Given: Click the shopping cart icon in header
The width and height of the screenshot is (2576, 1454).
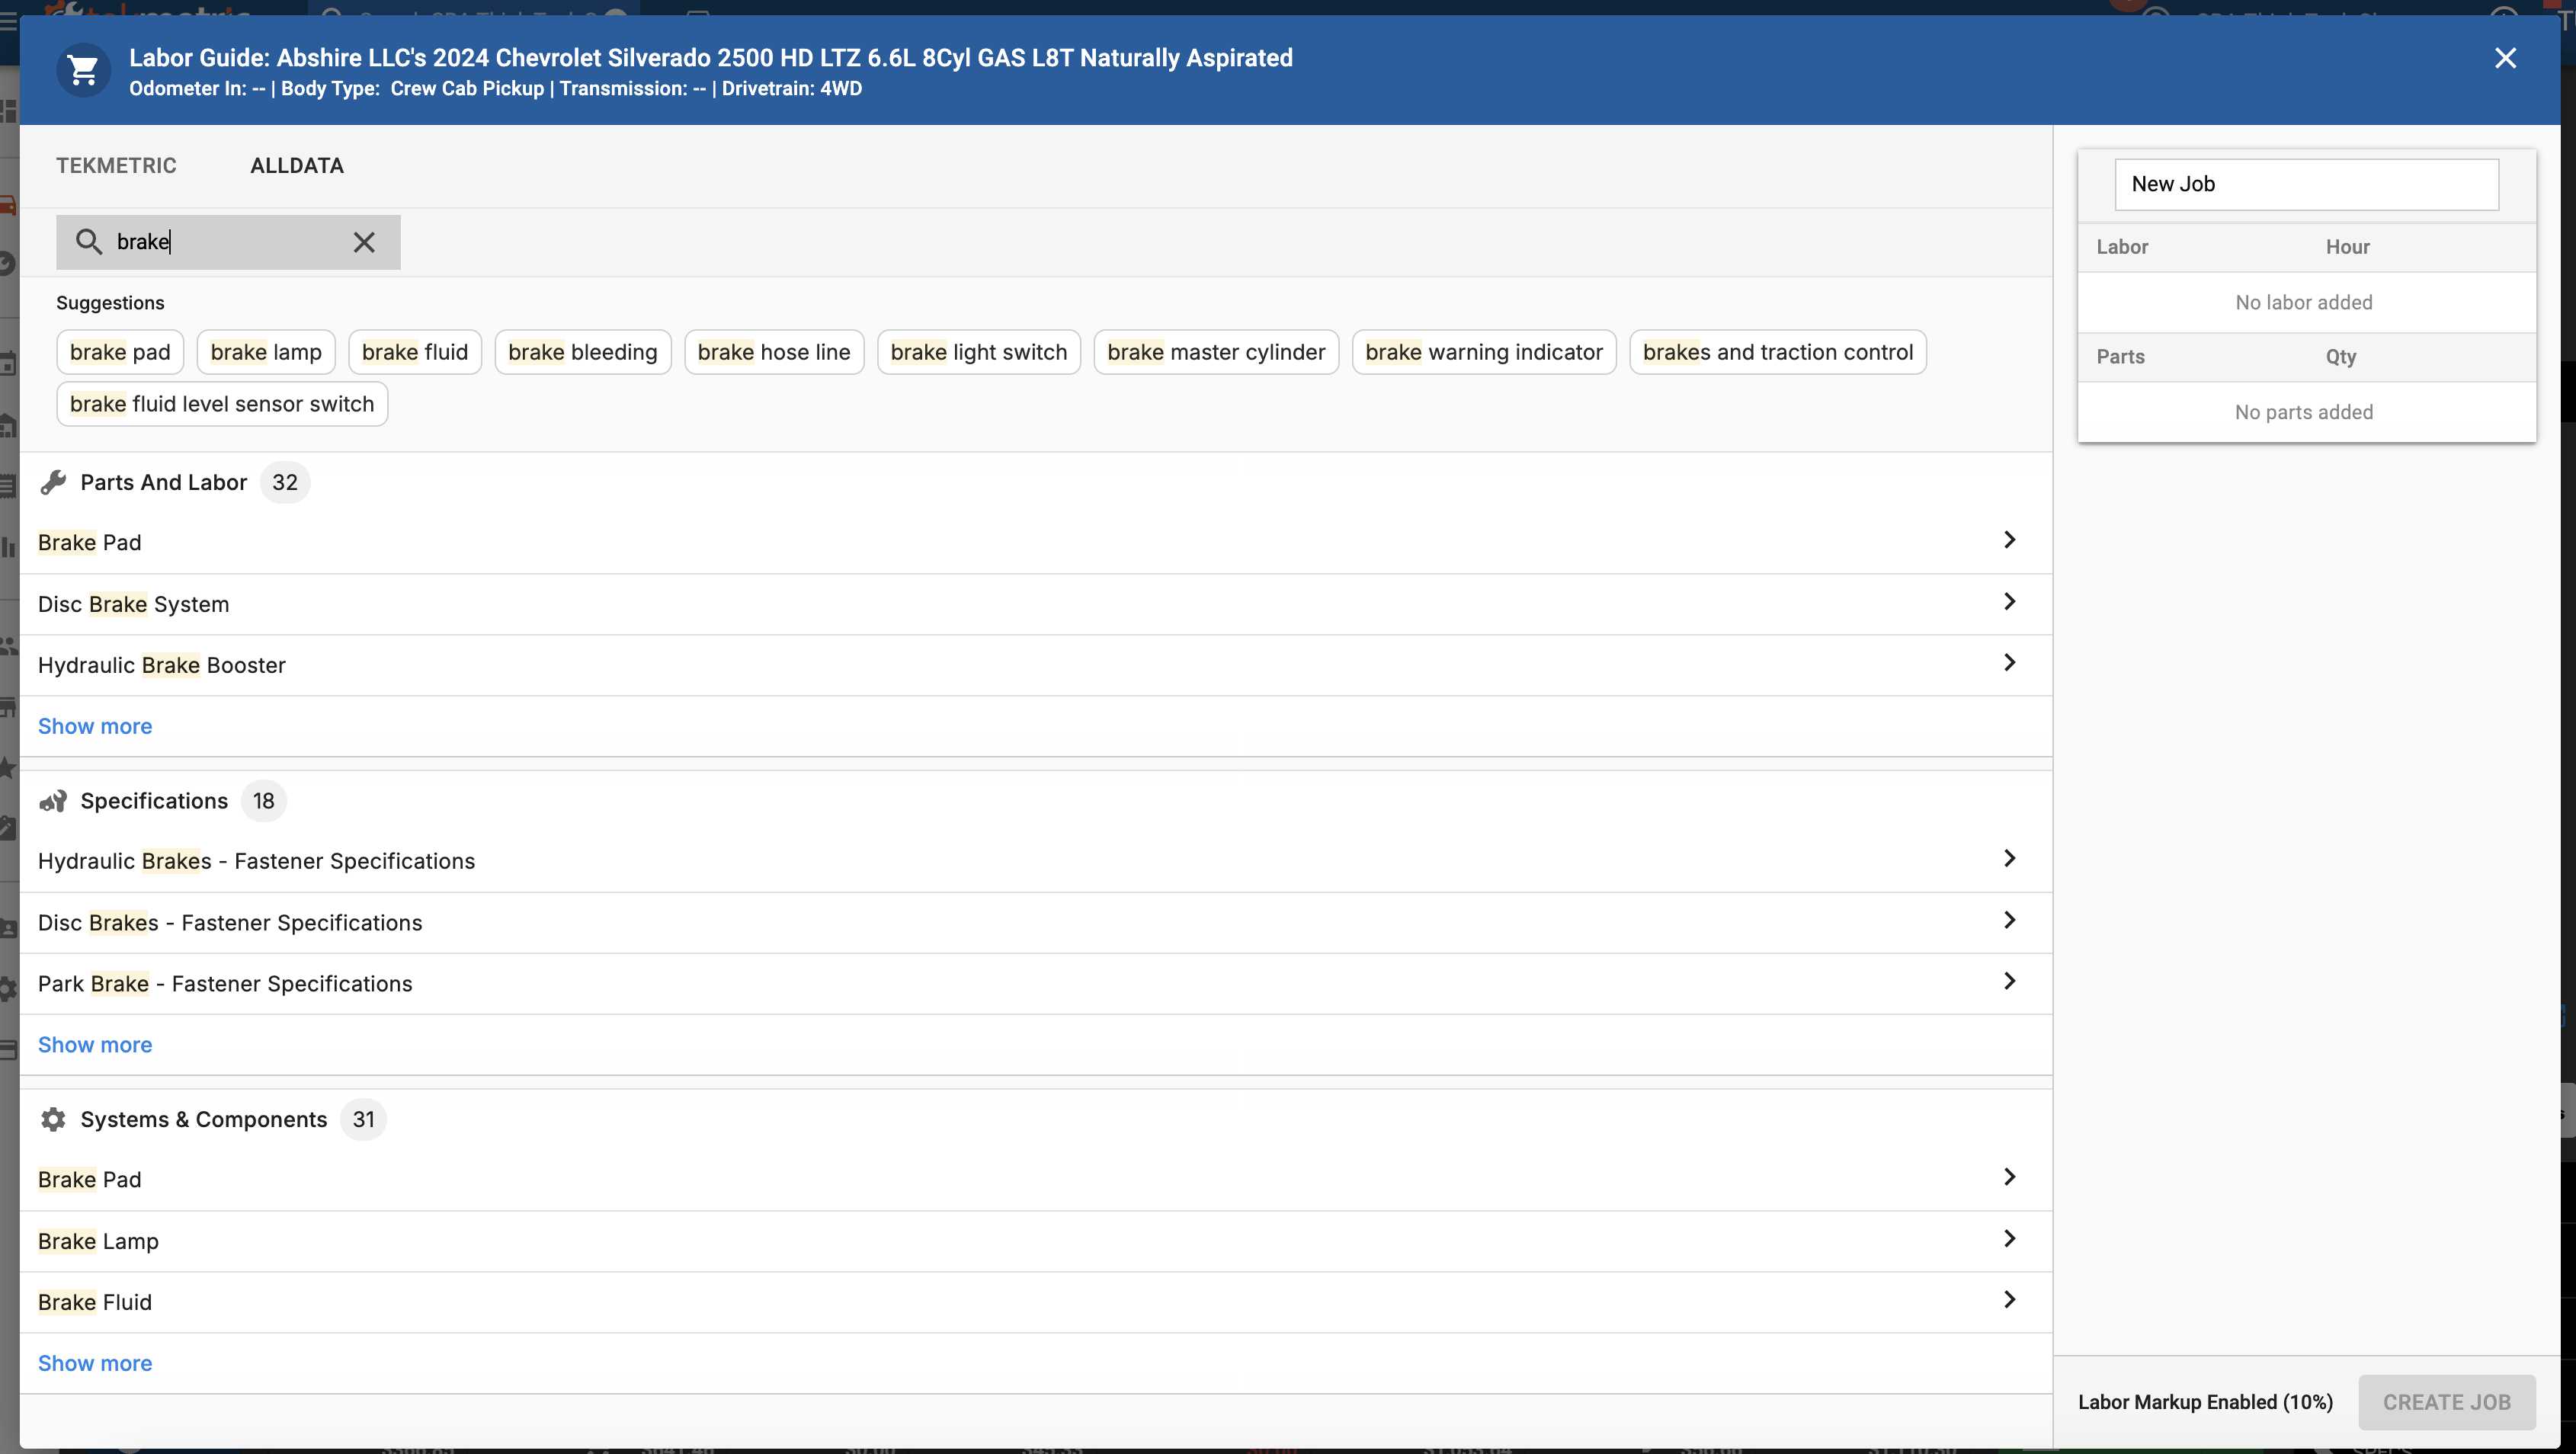Looking at the screenshot, I should pos(83,70).
